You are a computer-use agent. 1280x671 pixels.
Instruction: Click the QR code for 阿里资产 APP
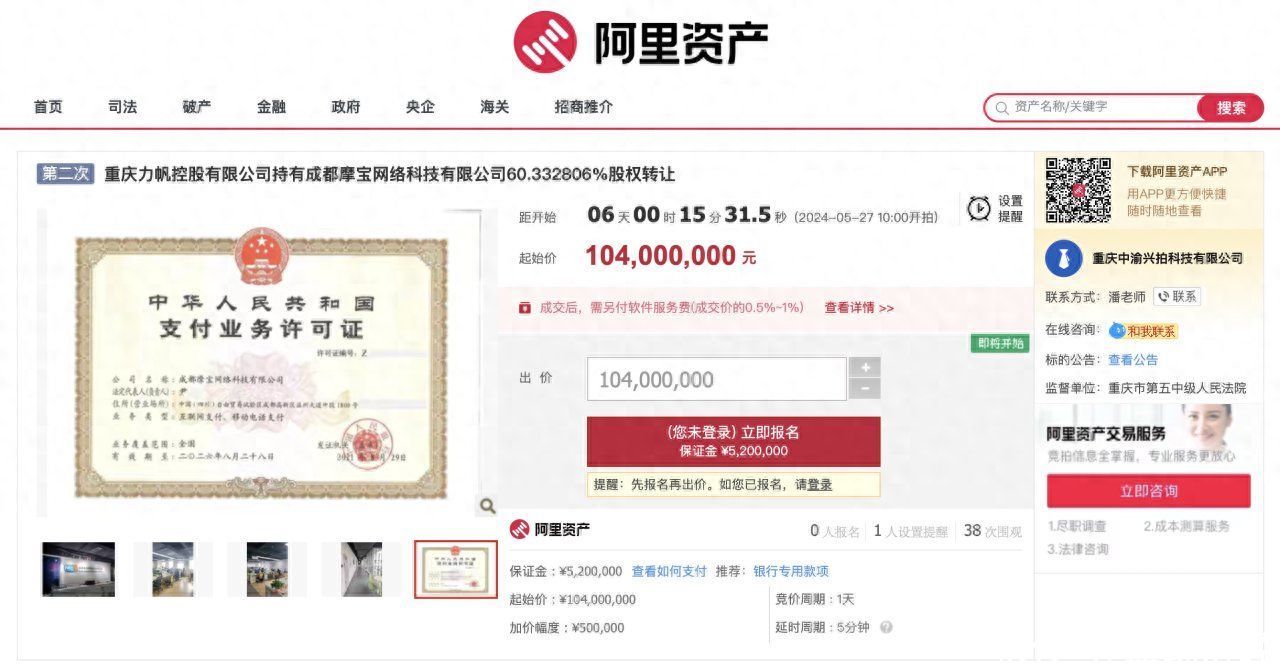click(1078, 190)
